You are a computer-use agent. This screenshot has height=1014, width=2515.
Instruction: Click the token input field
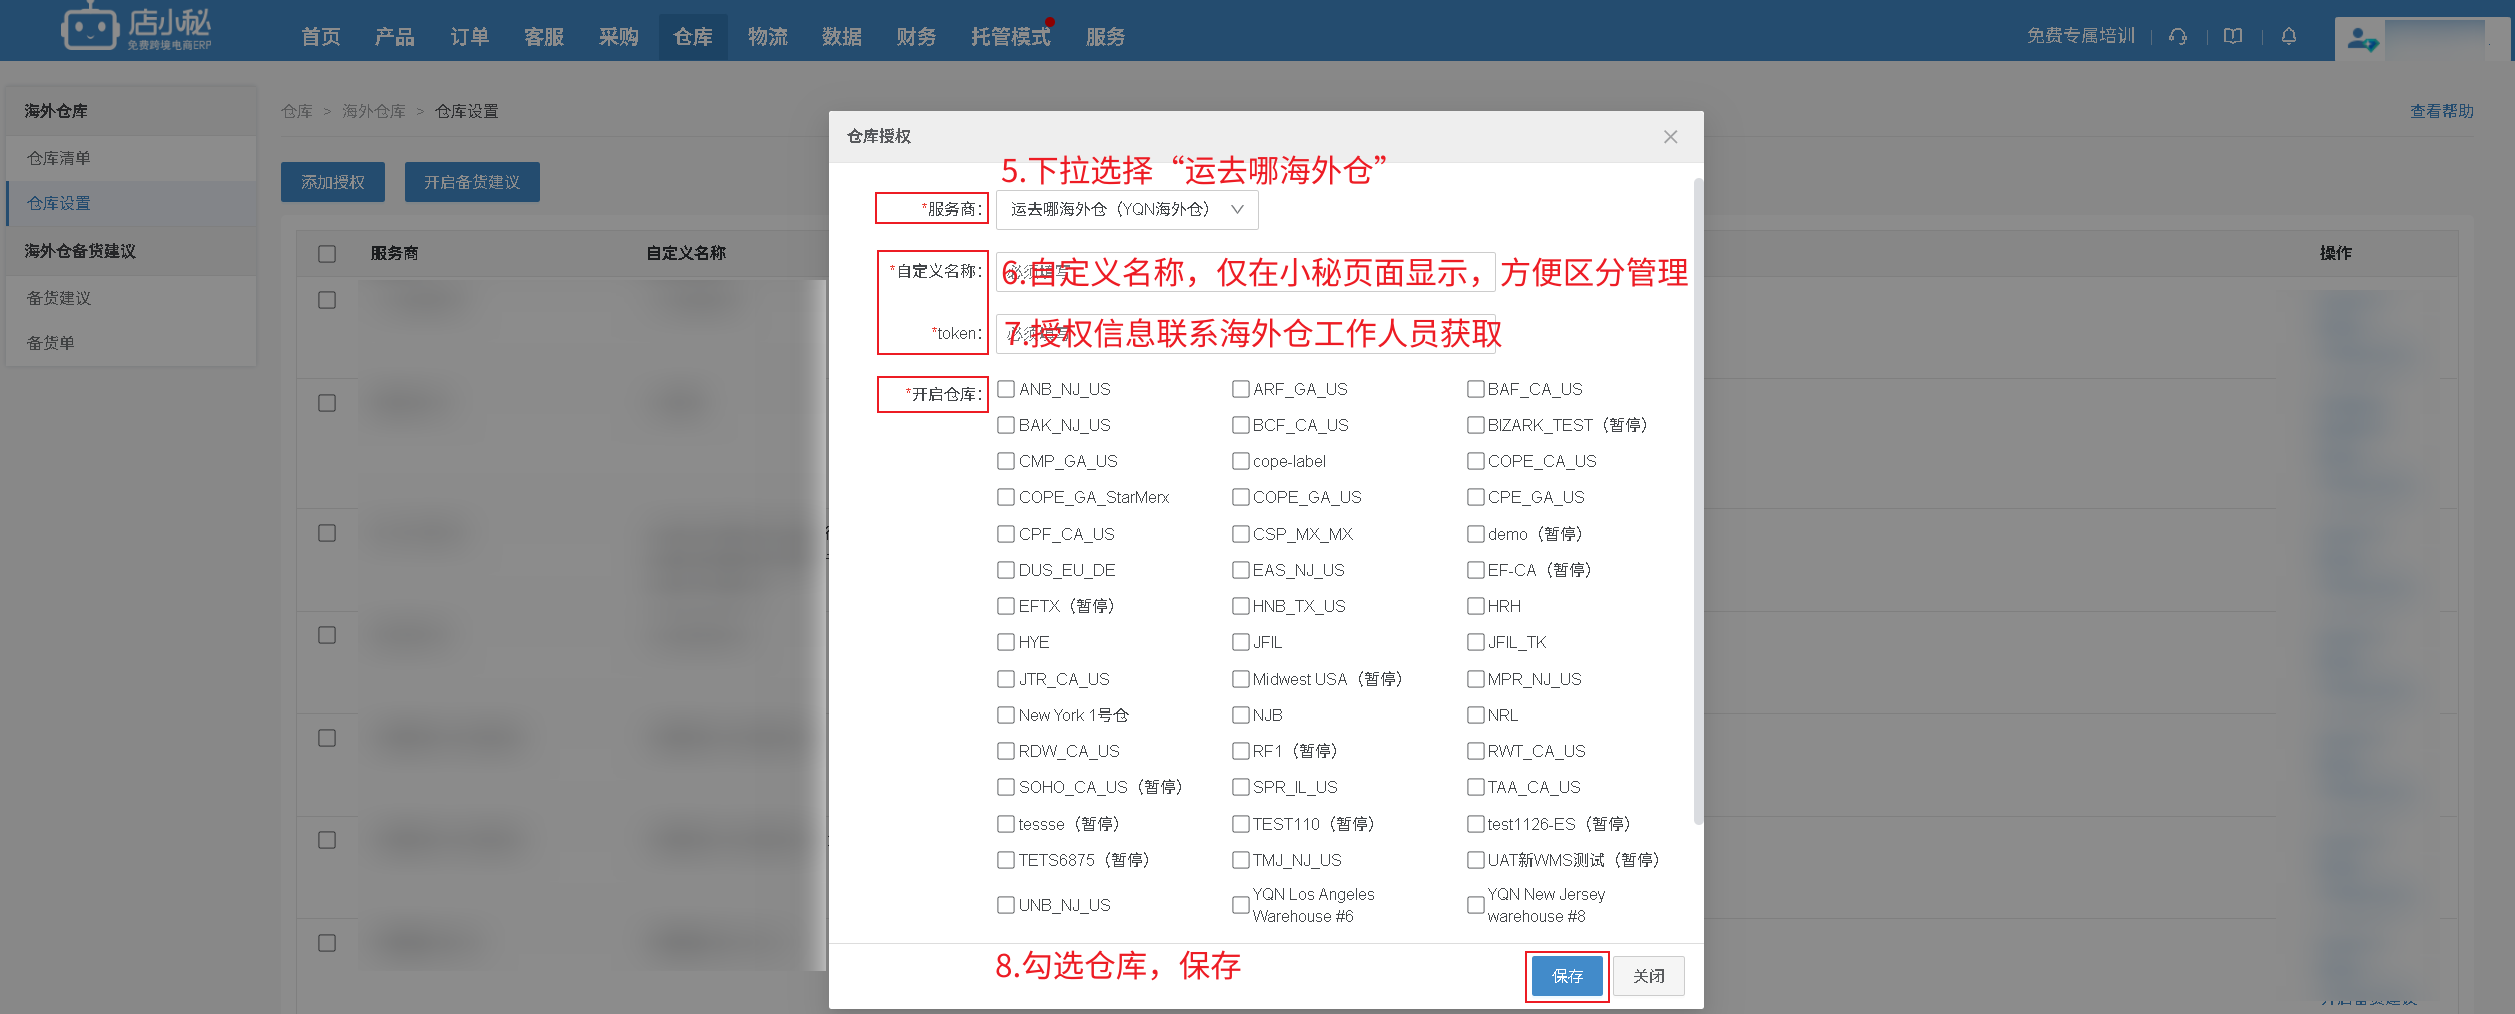click(x=1245, y=334)
